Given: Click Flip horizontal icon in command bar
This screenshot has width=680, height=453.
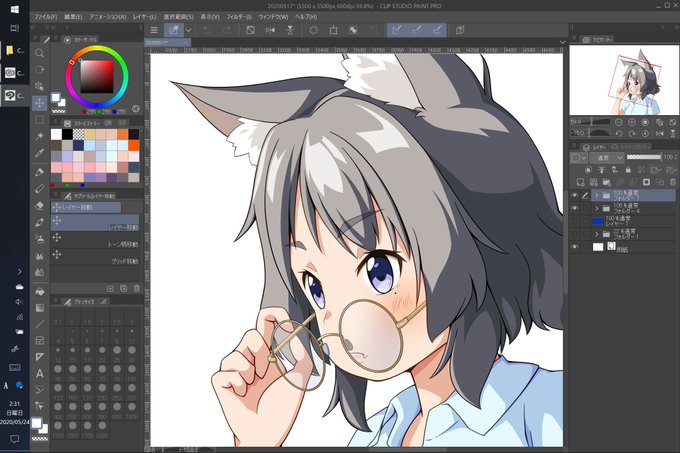Looking at the screenshot, I should tap(270, 30).
